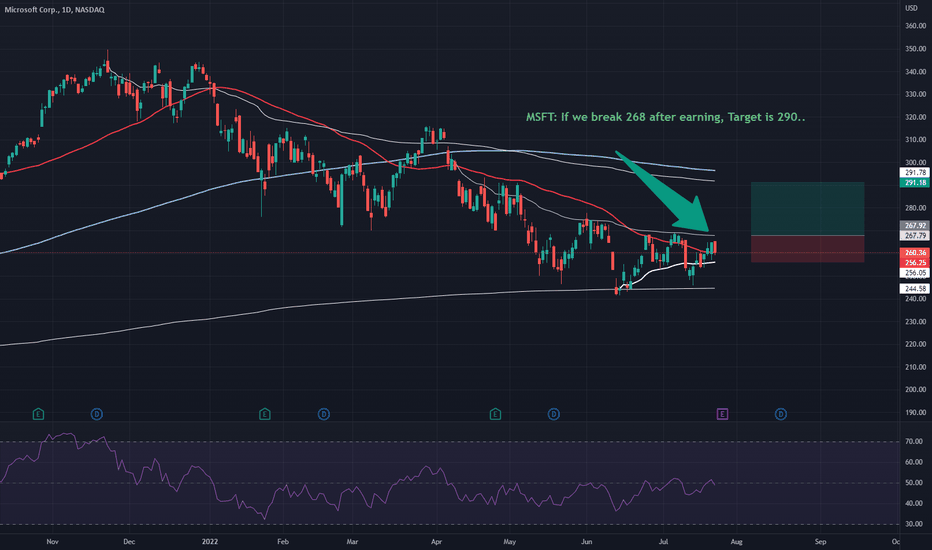Image resolution: width=932 pixels, height=550 pixels.
Task: Click the 190.00 price axis label
Action: [x=915, y=413]
